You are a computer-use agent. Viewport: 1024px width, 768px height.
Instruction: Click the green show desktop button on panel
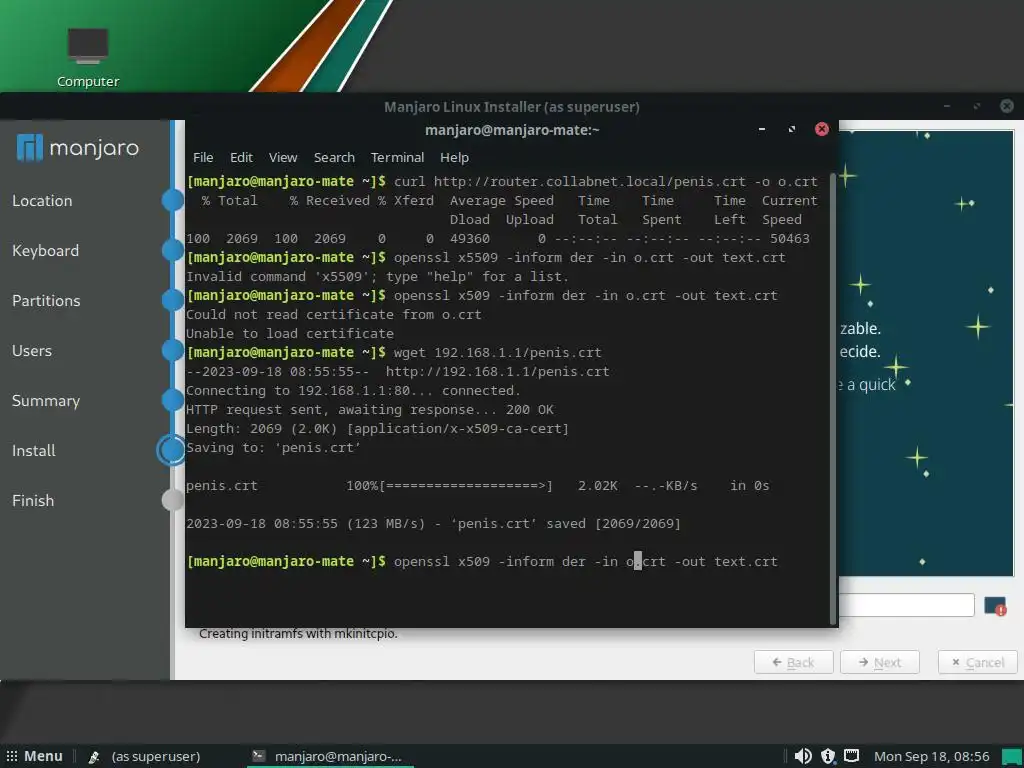[x=1012, y=756]
